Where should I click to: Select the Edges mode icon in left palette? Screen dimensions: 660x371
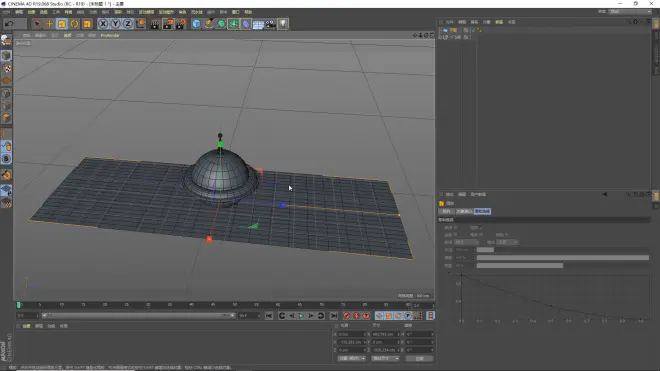tap(6, 106)
